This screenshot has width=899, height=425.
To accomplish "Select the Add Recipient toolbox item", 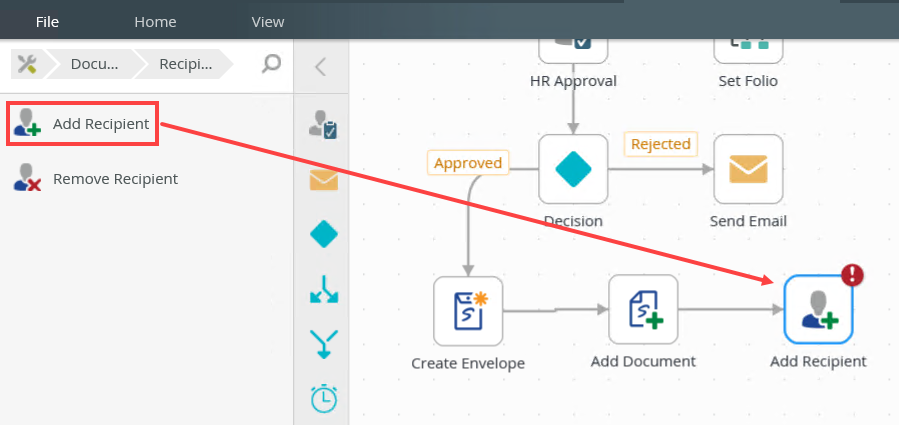I will [83, 124].
